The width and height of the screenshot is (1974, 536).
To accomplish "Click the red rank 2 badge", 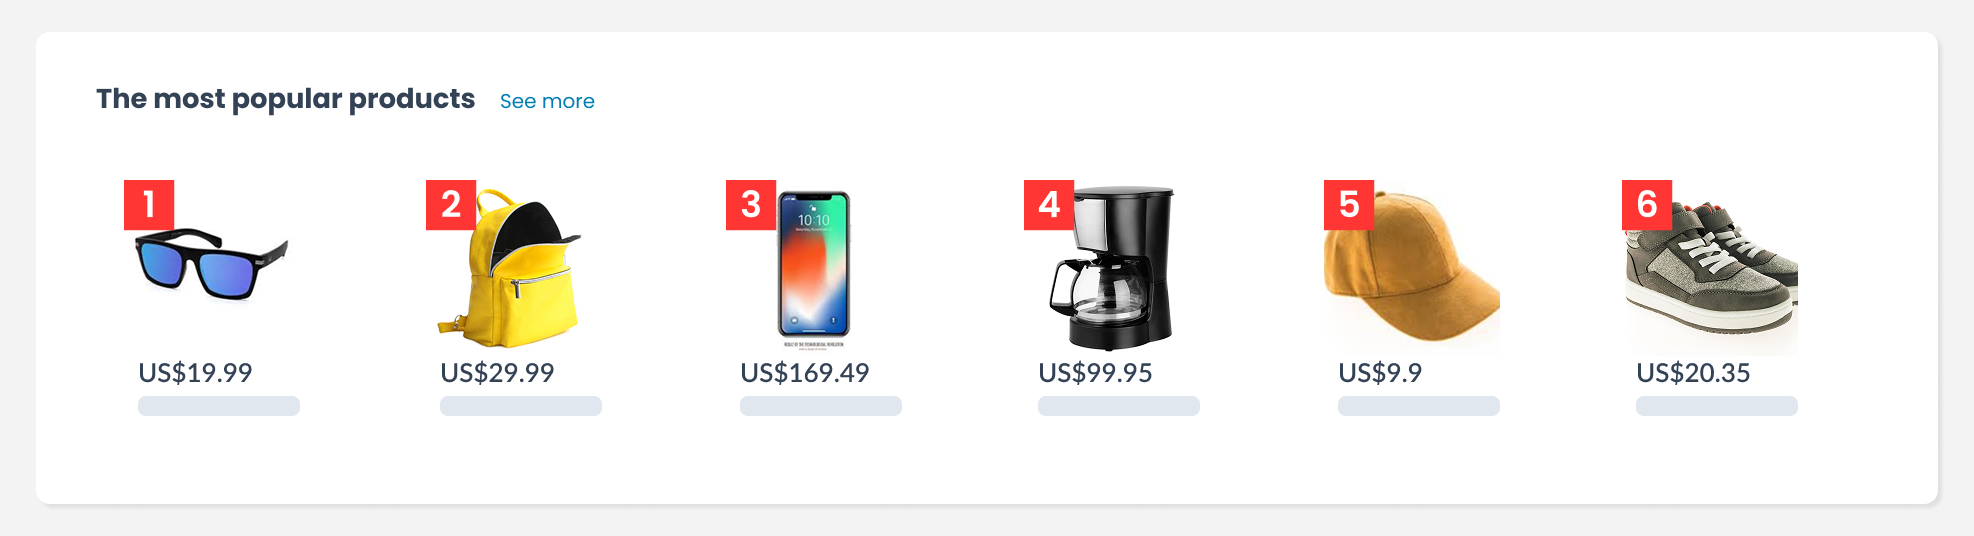I will click(x=450, y=204).
